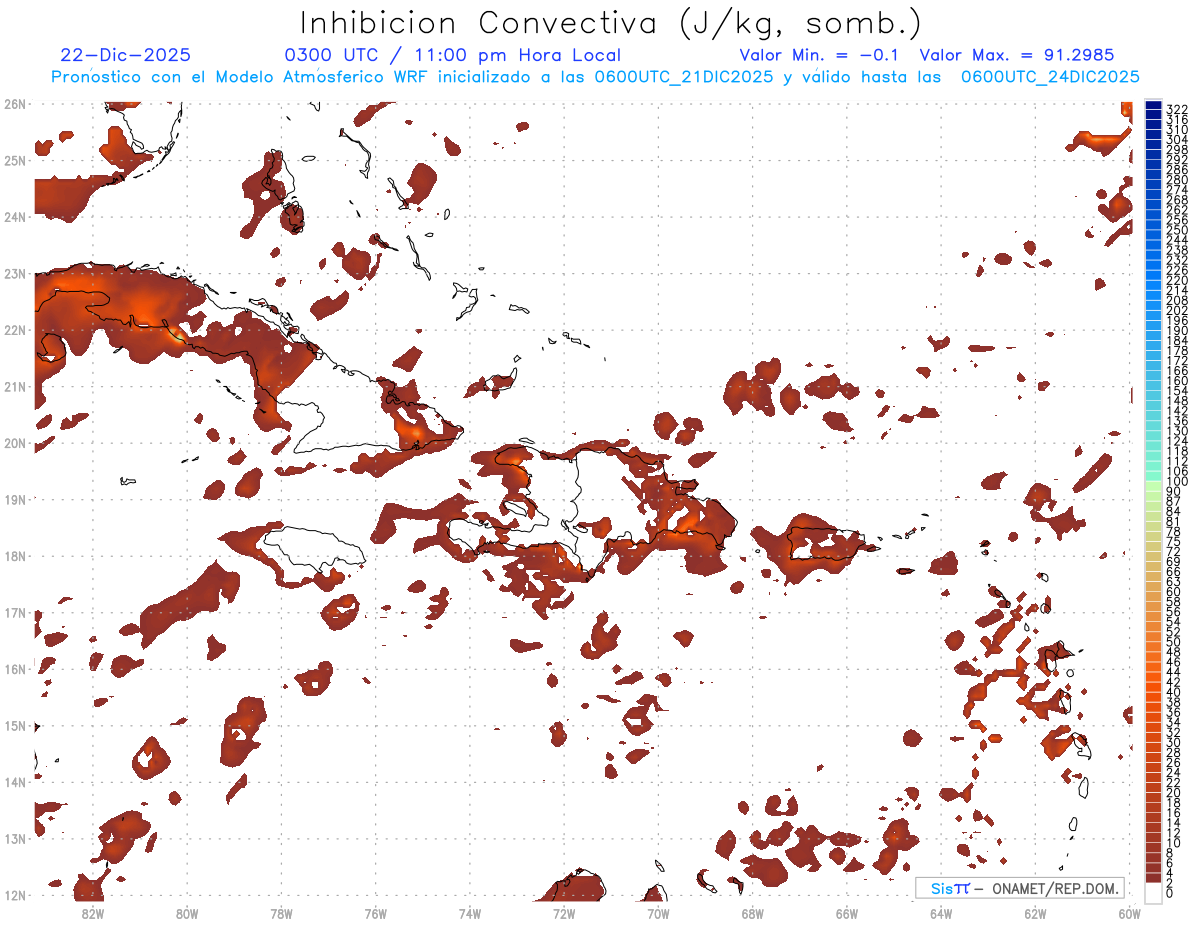Screen dimensions: 1200x927
Task: Click the '22N' latitude axis label
Action: pyautogui.click(x=14, y=330)
